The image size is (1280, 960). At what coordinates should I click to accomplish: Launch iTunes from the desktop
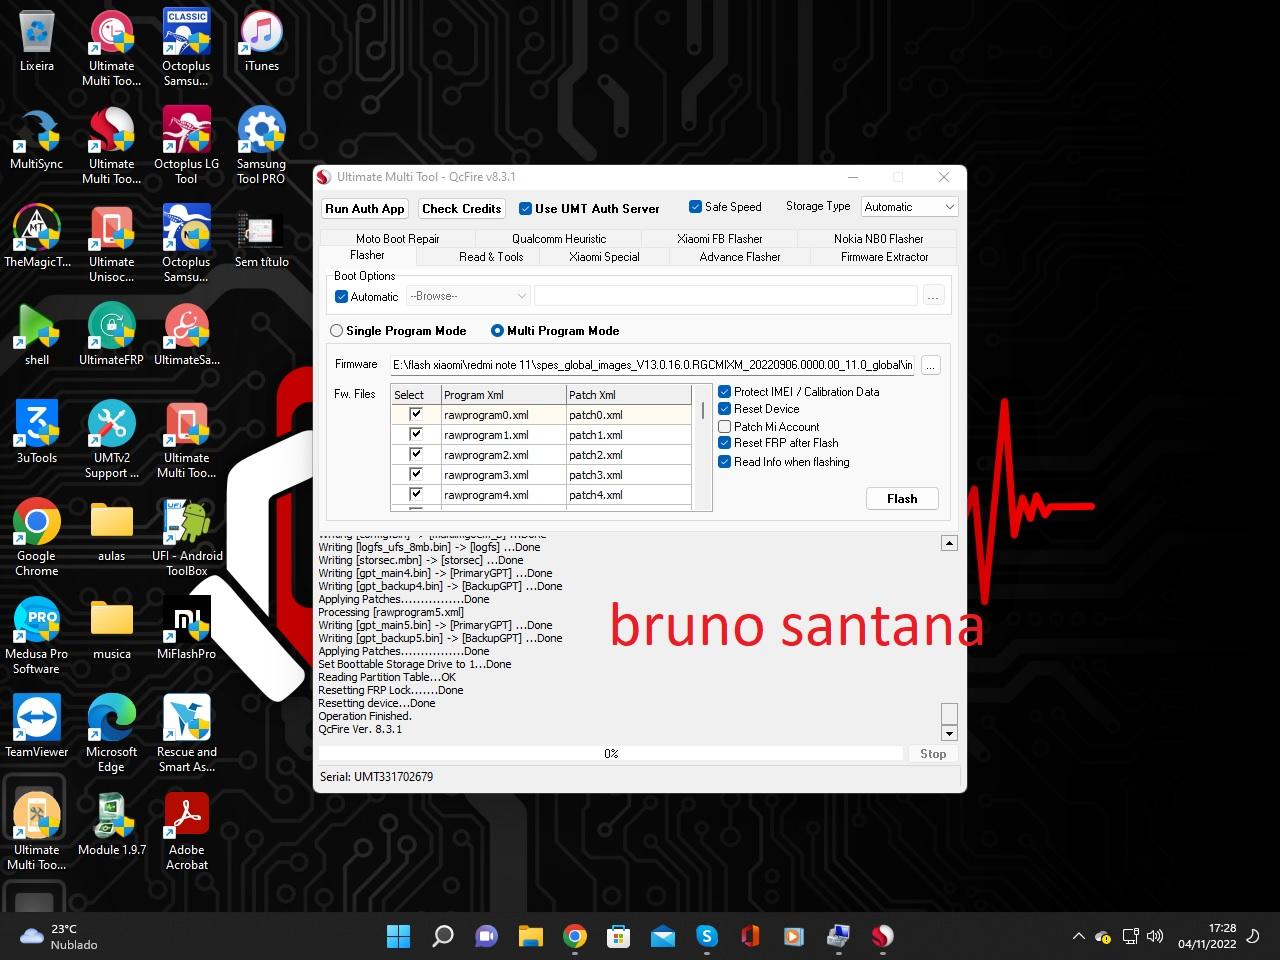(261, 42)
